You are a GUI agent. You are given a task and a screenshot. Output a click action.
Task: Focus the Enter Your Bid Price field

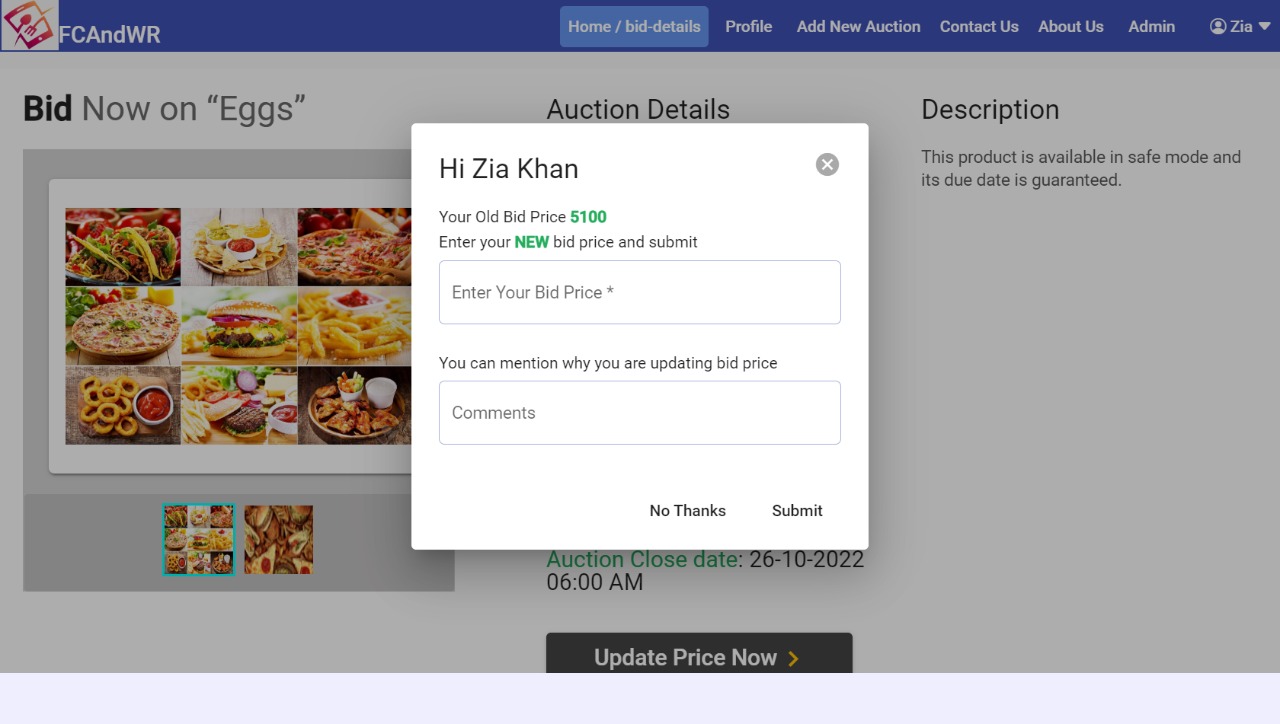640,292
